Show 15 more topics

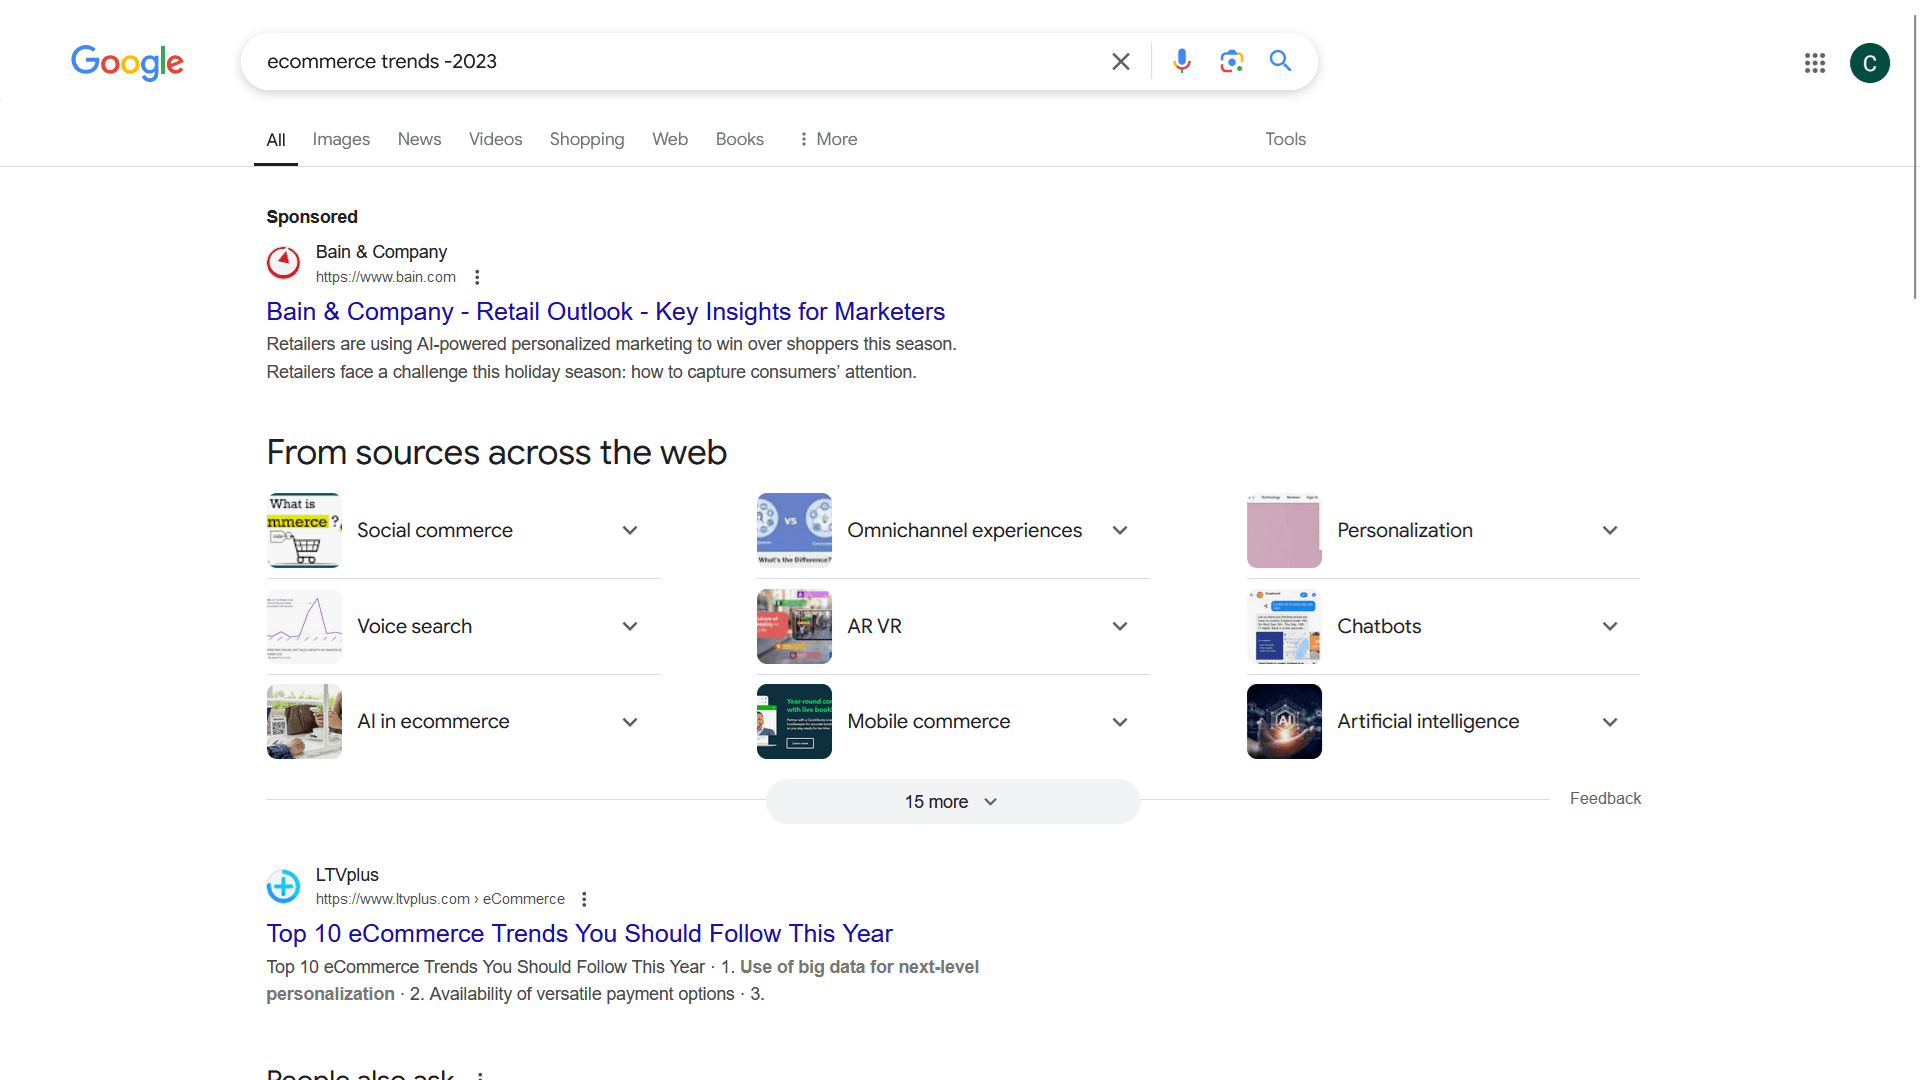pos(953,802)
